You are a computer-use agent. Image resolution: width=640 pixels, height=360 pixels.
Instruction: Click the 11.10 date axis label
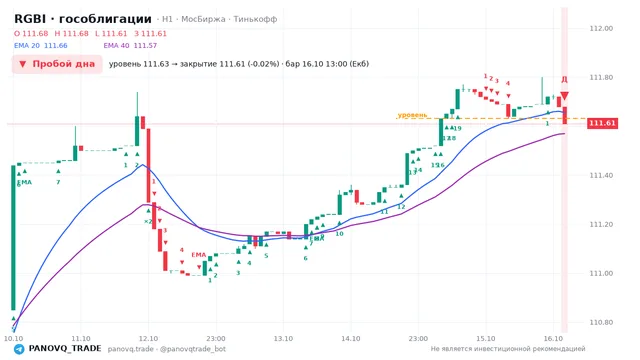pyautogui.click(x=81, y=338)
